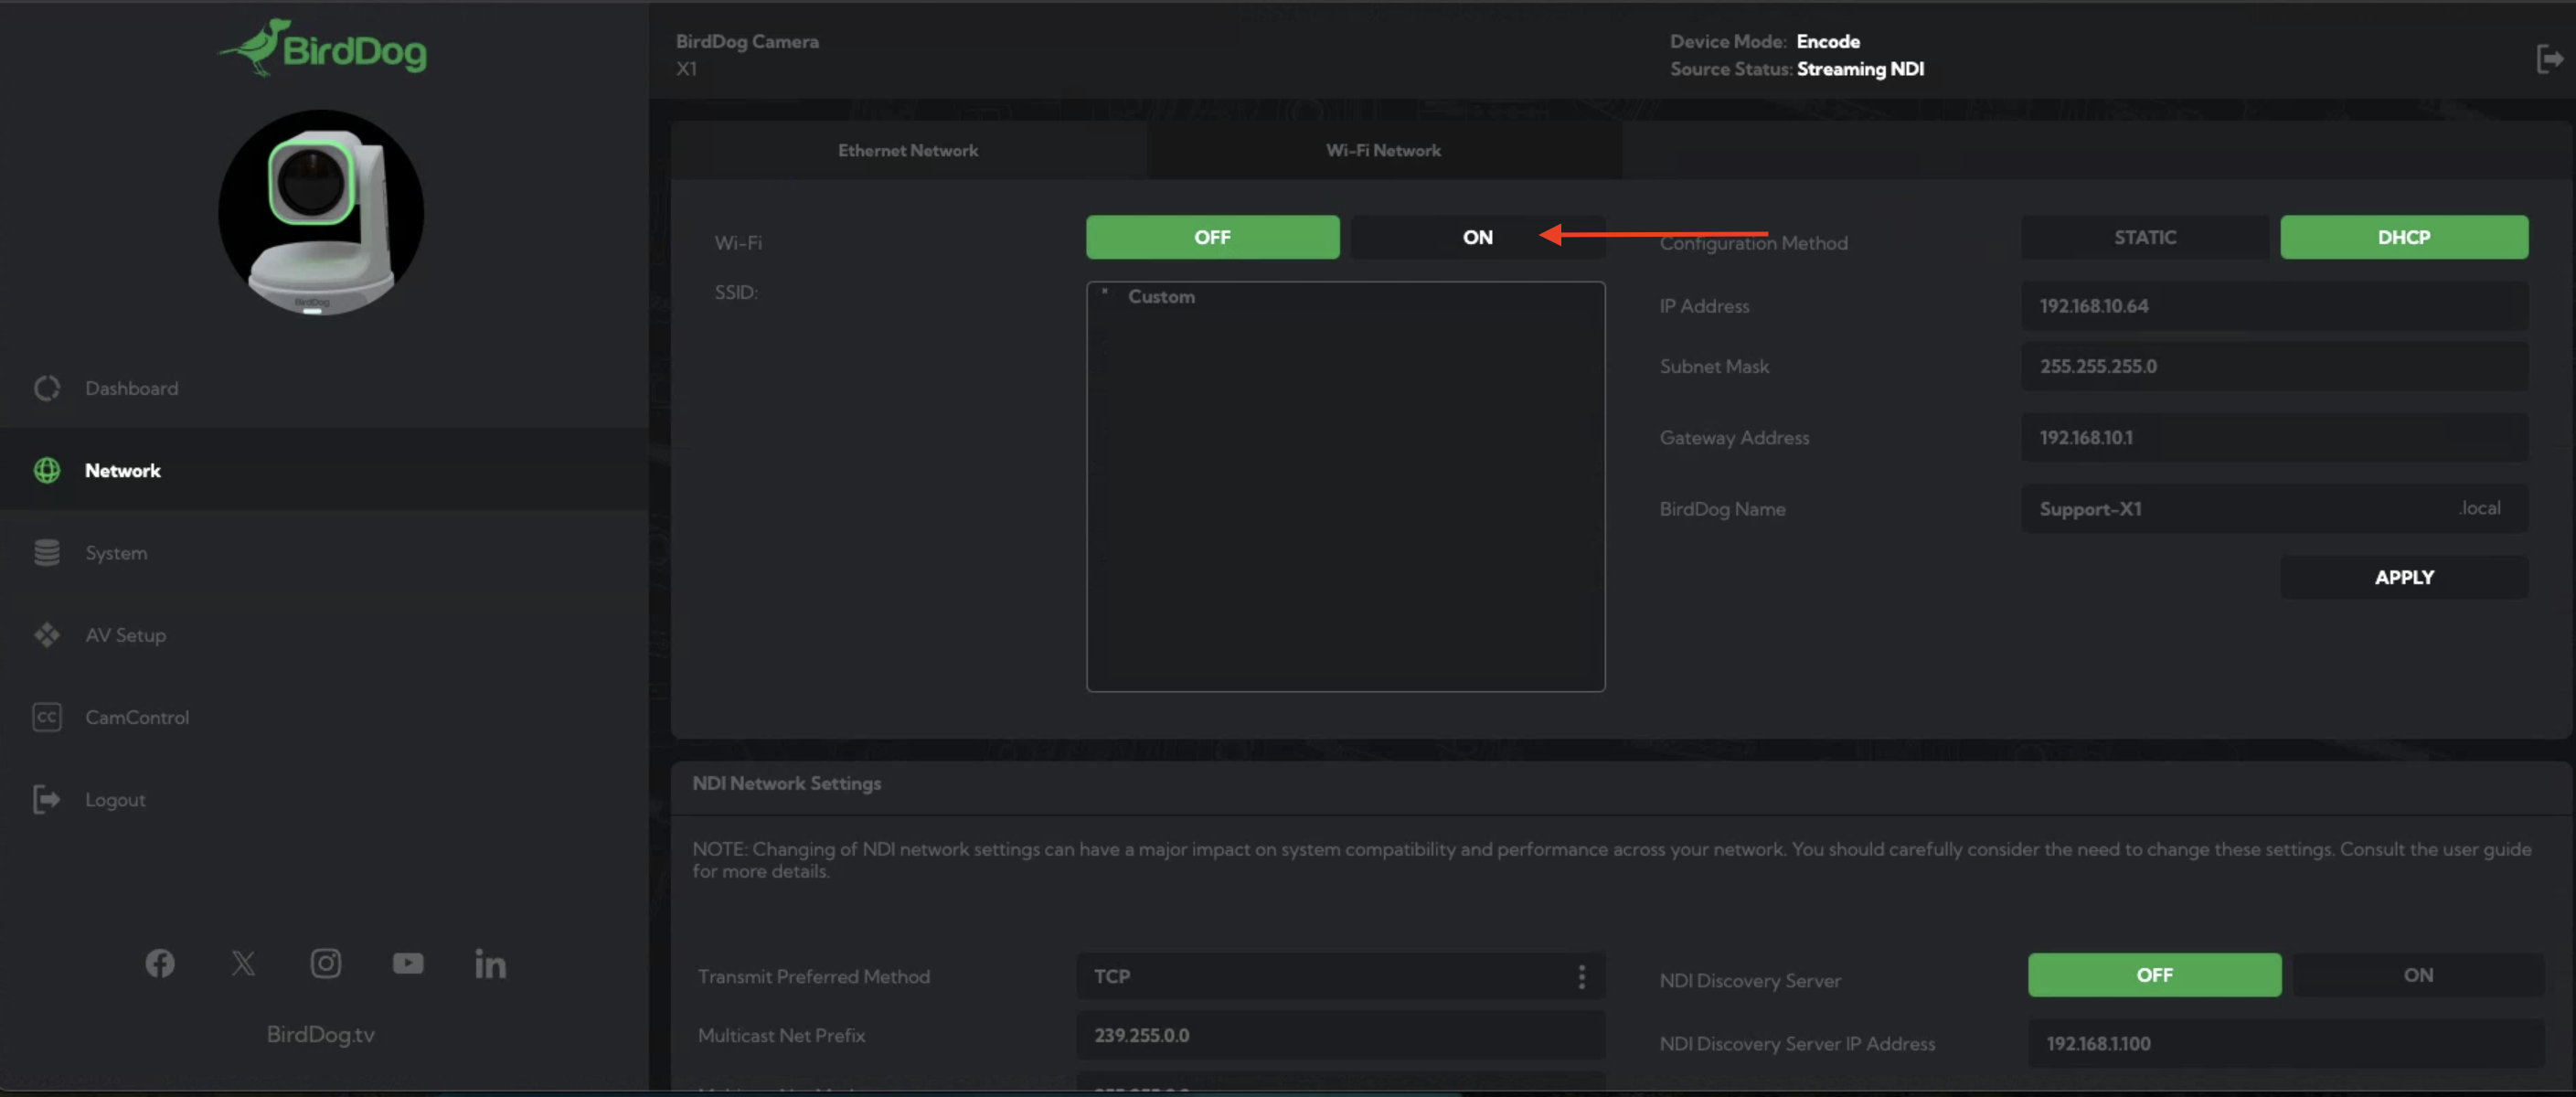The height and width of the screenshot is (1097, 2576).
Task: Click the LinkedIn icon
Action: pyautogui.click(x=490, y=963)
